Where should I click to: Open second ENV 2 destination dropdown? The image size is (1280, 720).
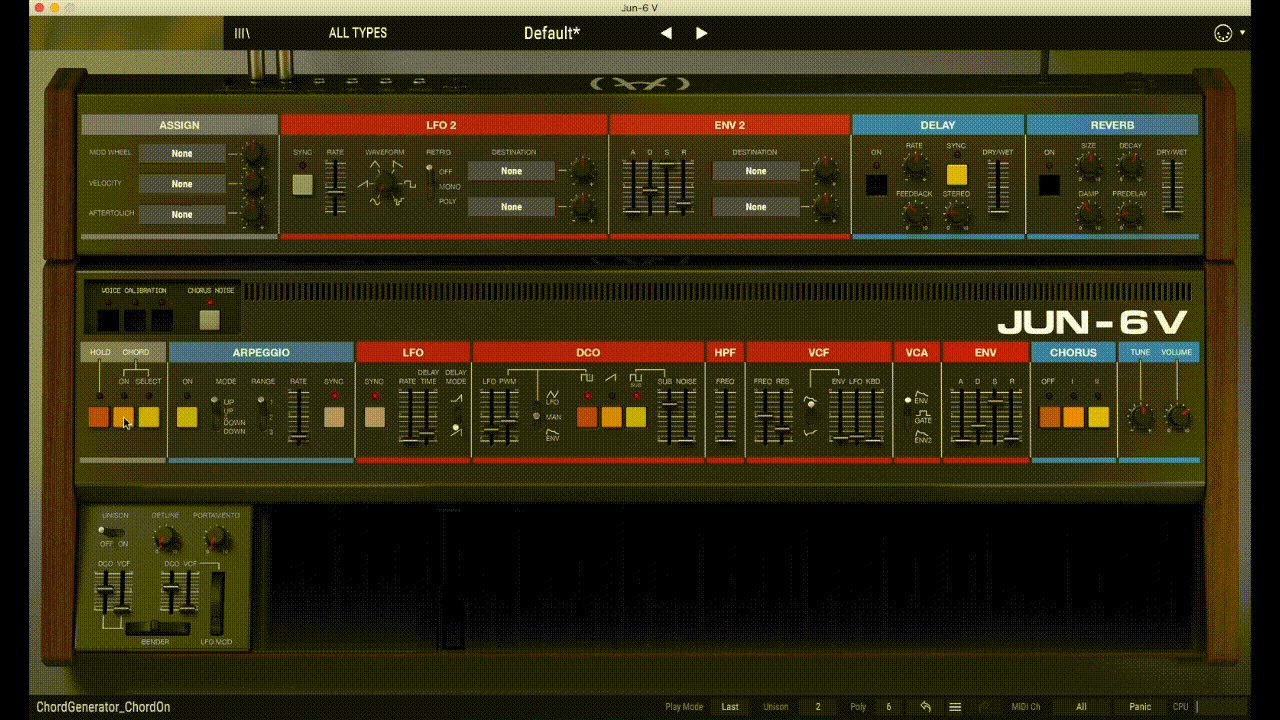click(x=755, y=207)
